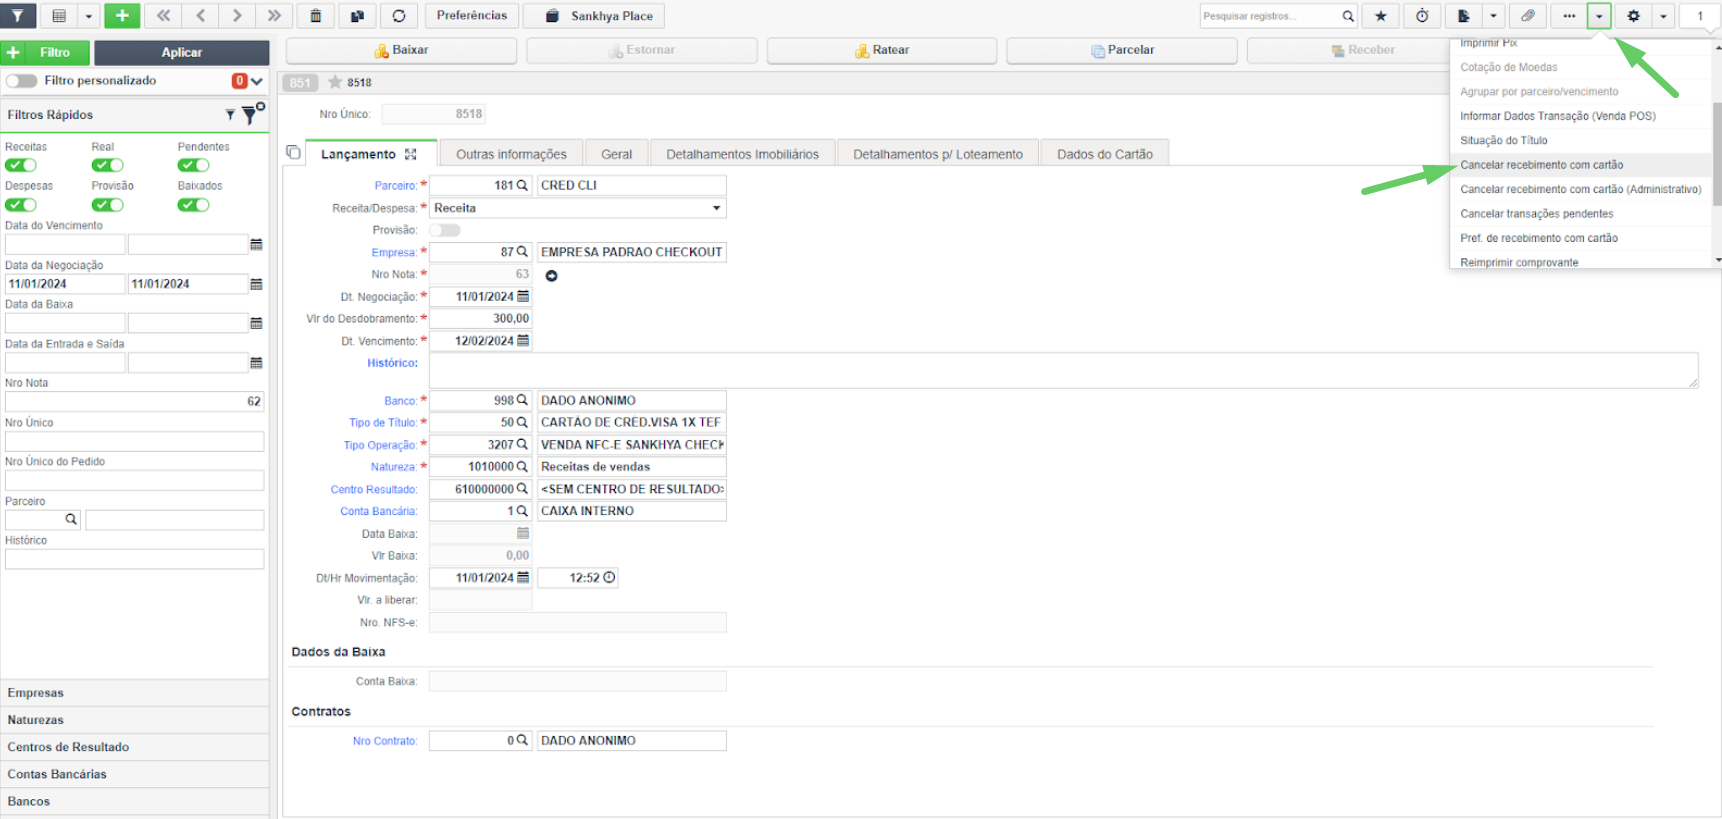This screenshot has height=819, width=1722.
Task: Click the Aplicar filter button
Action: [182, 52]
